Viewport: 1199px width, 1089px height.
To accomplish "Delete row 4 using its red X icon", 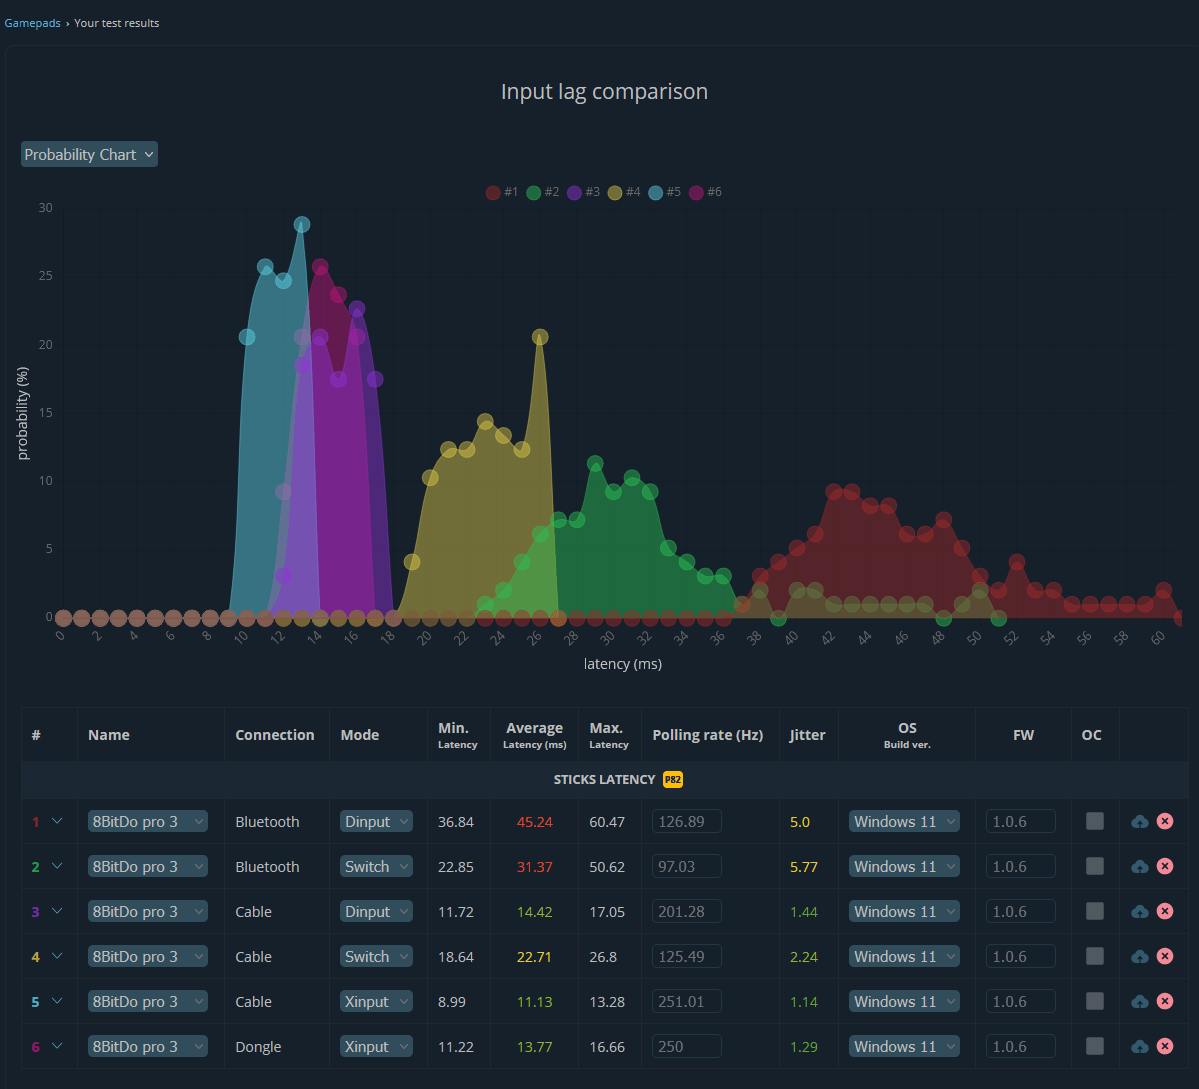I will (1165, 956).
